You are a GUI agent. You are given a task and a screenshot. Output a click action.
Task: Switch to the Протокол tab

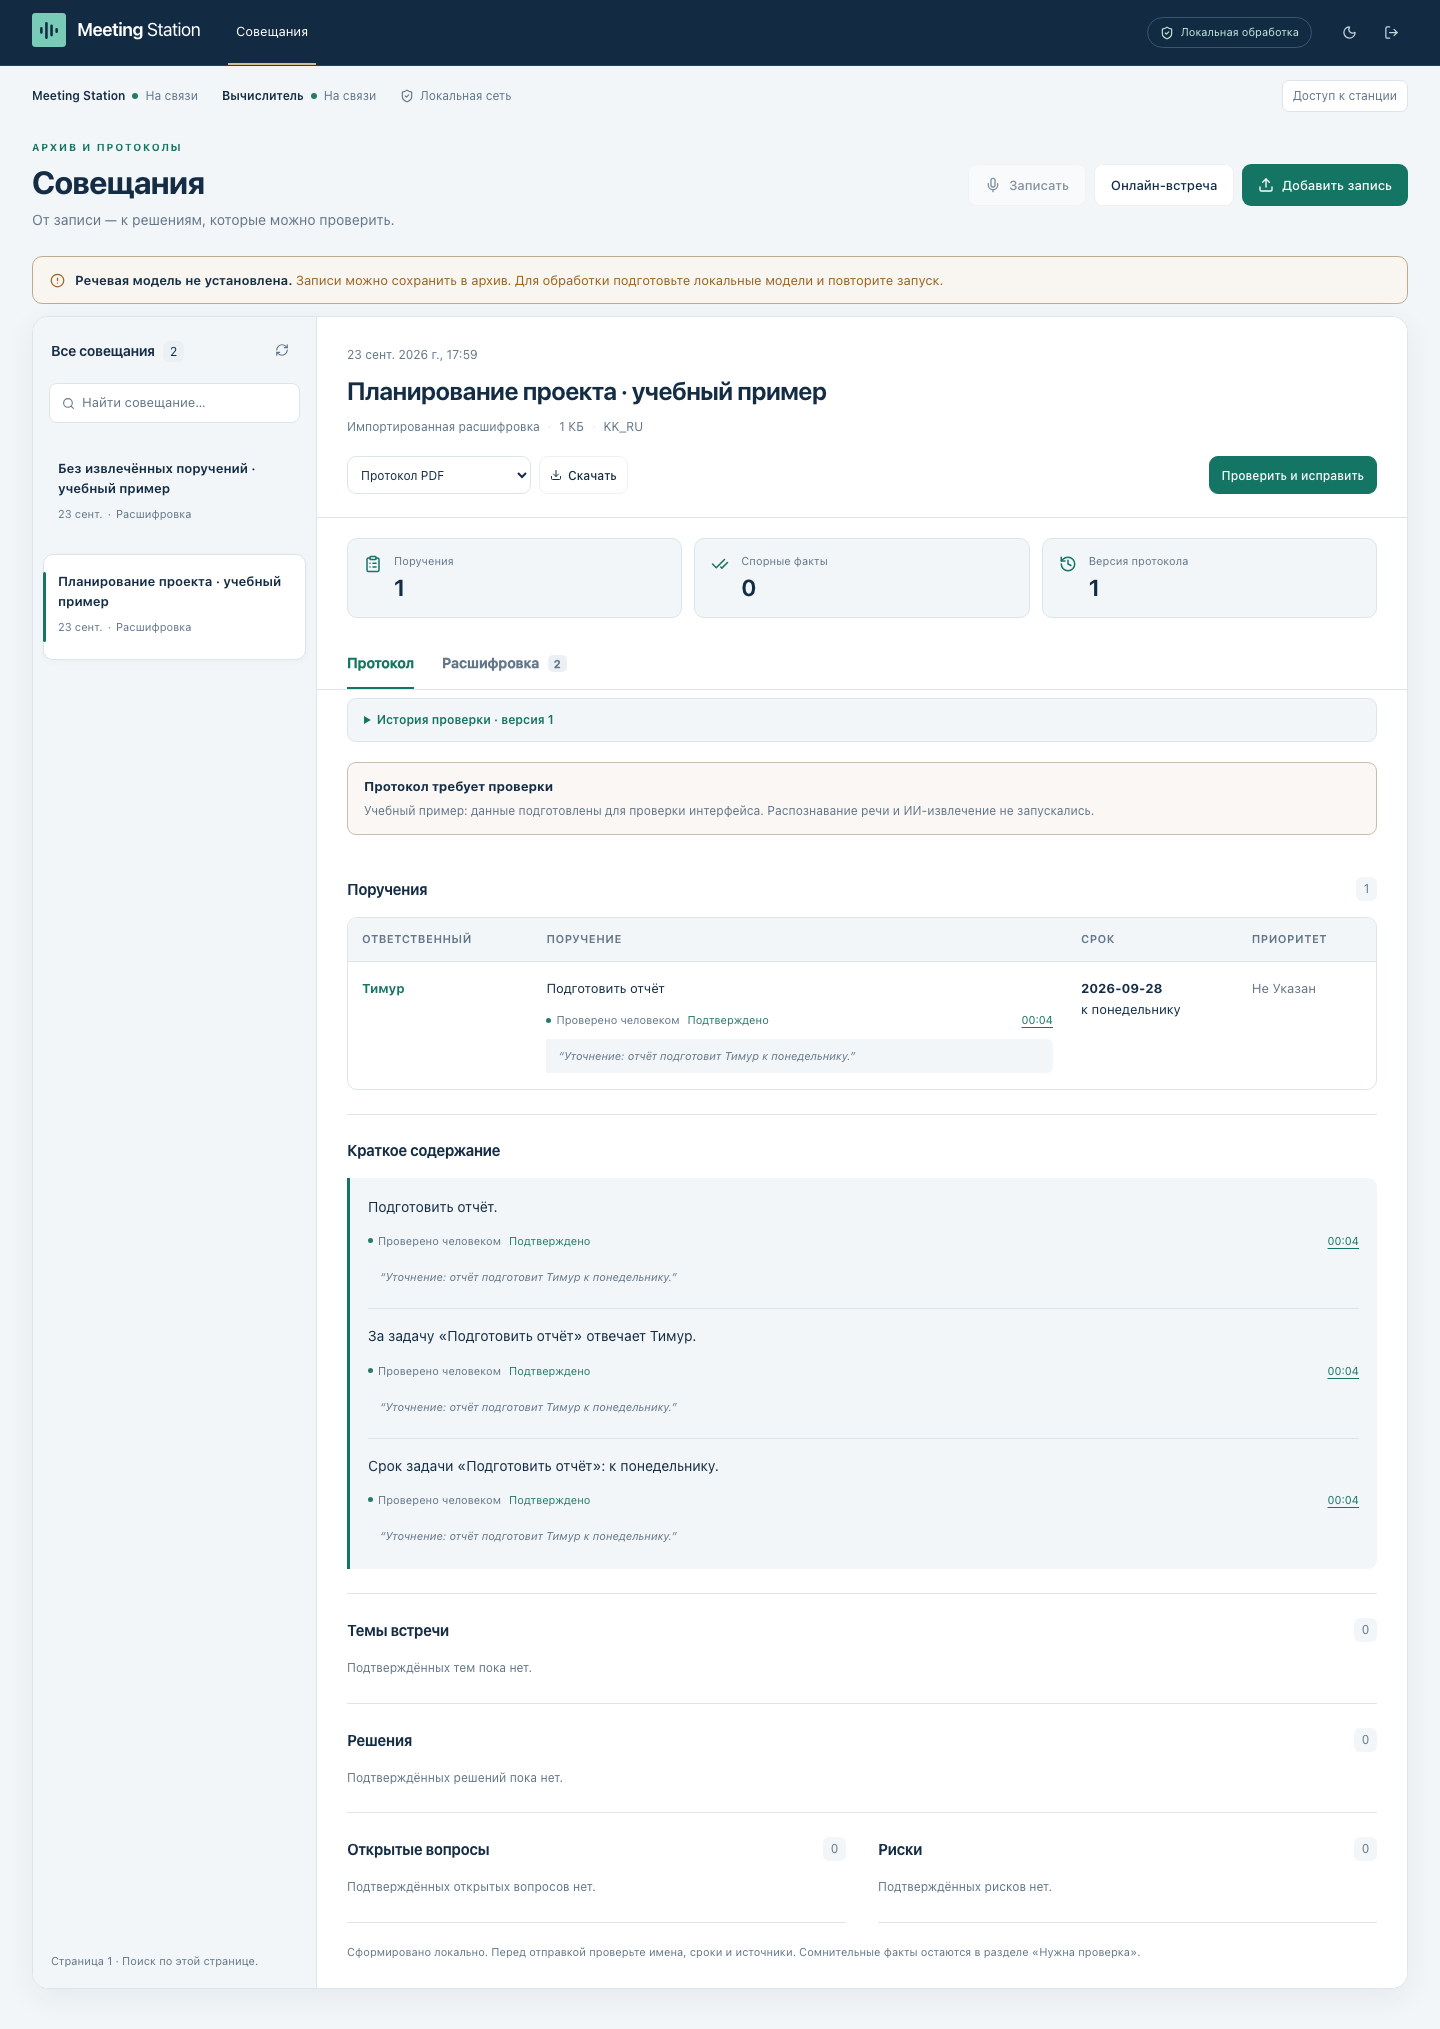(x=380, y=663)
